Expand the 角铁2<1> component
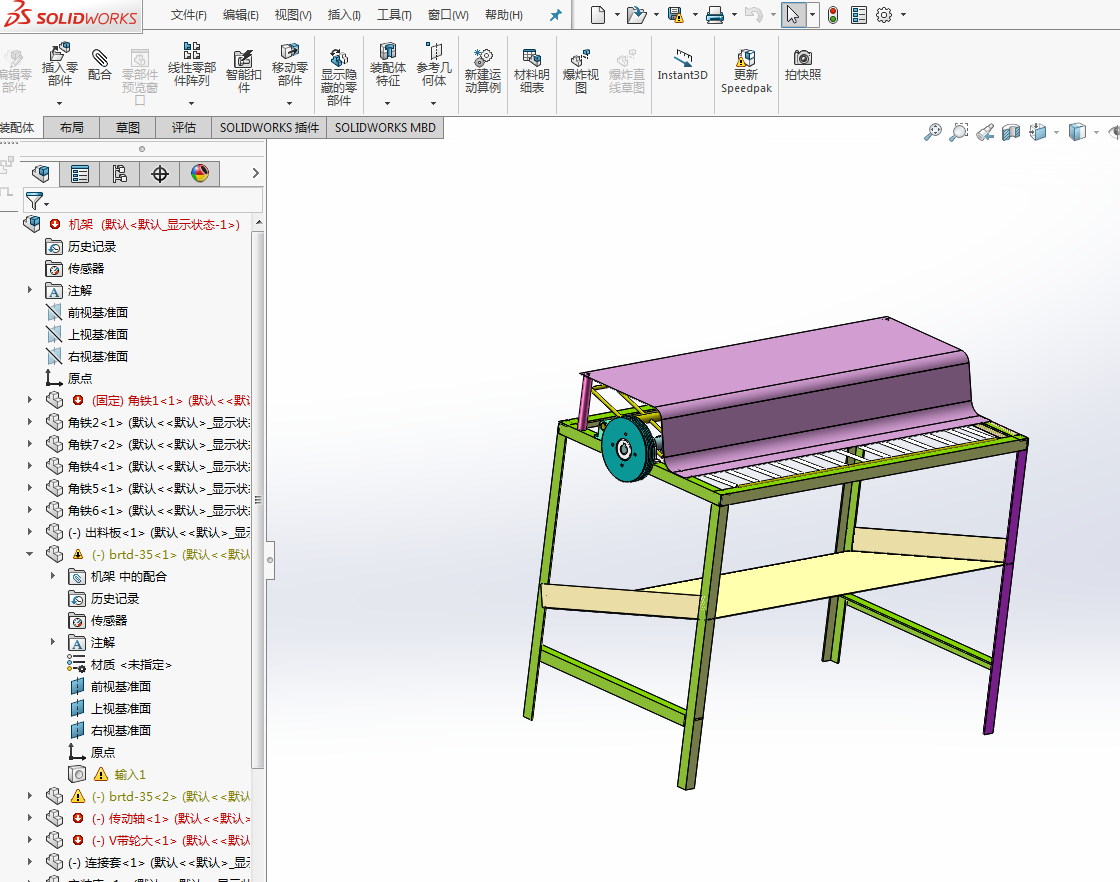1120x882 pixels. pos(30,422)
